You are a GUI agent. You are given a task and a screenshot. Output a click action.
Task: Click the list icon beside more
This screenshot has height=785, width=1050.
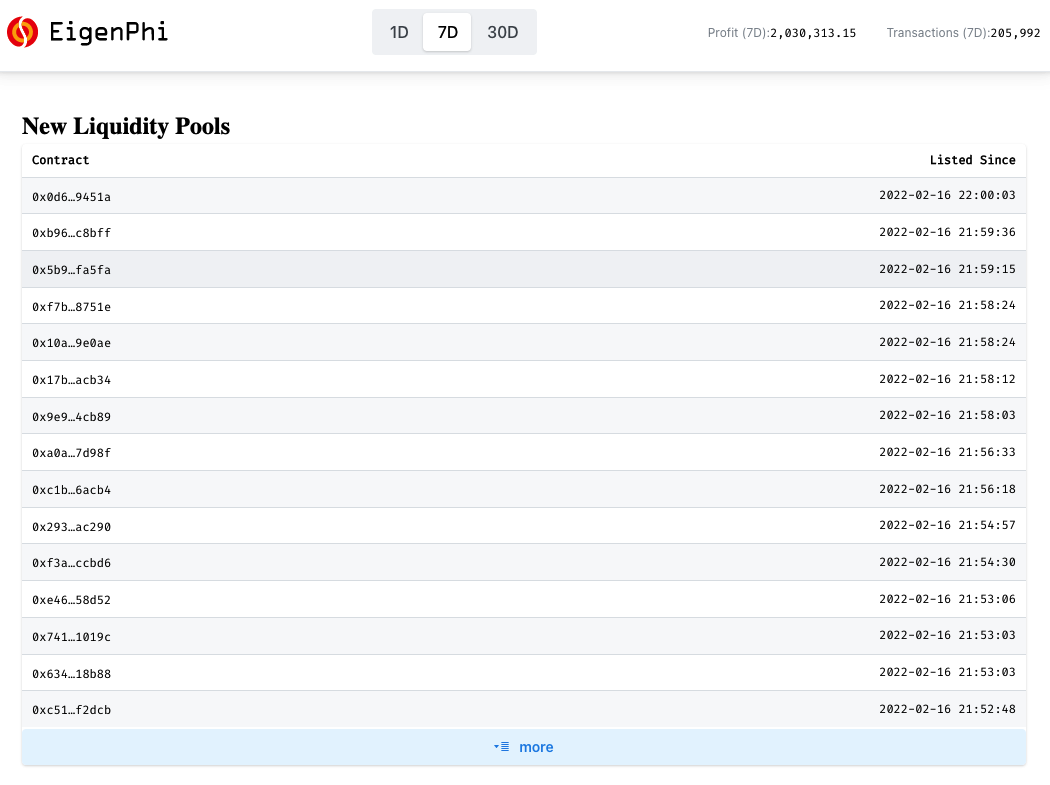[x=502, y=746]
